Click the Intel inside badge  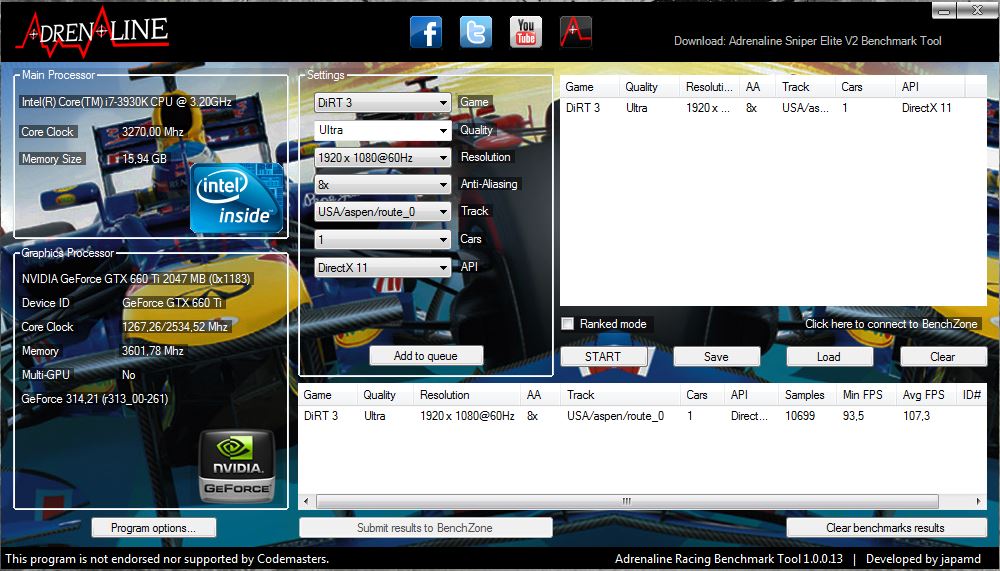click(237, 198)
